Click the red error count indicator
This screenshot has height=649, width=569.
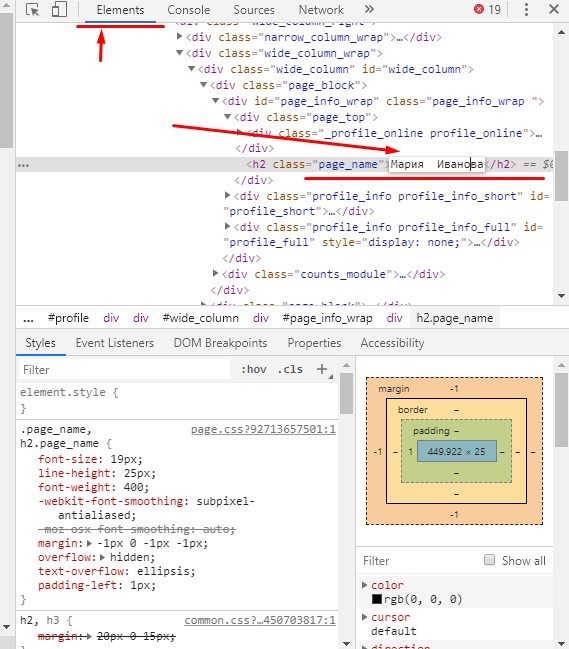(x=487, y=9)
